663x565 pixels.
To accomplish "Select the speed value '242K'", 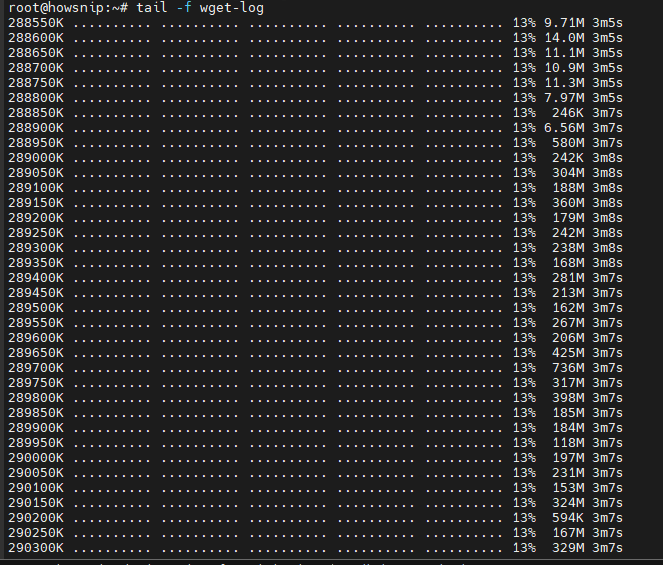I will coord(568,158).
